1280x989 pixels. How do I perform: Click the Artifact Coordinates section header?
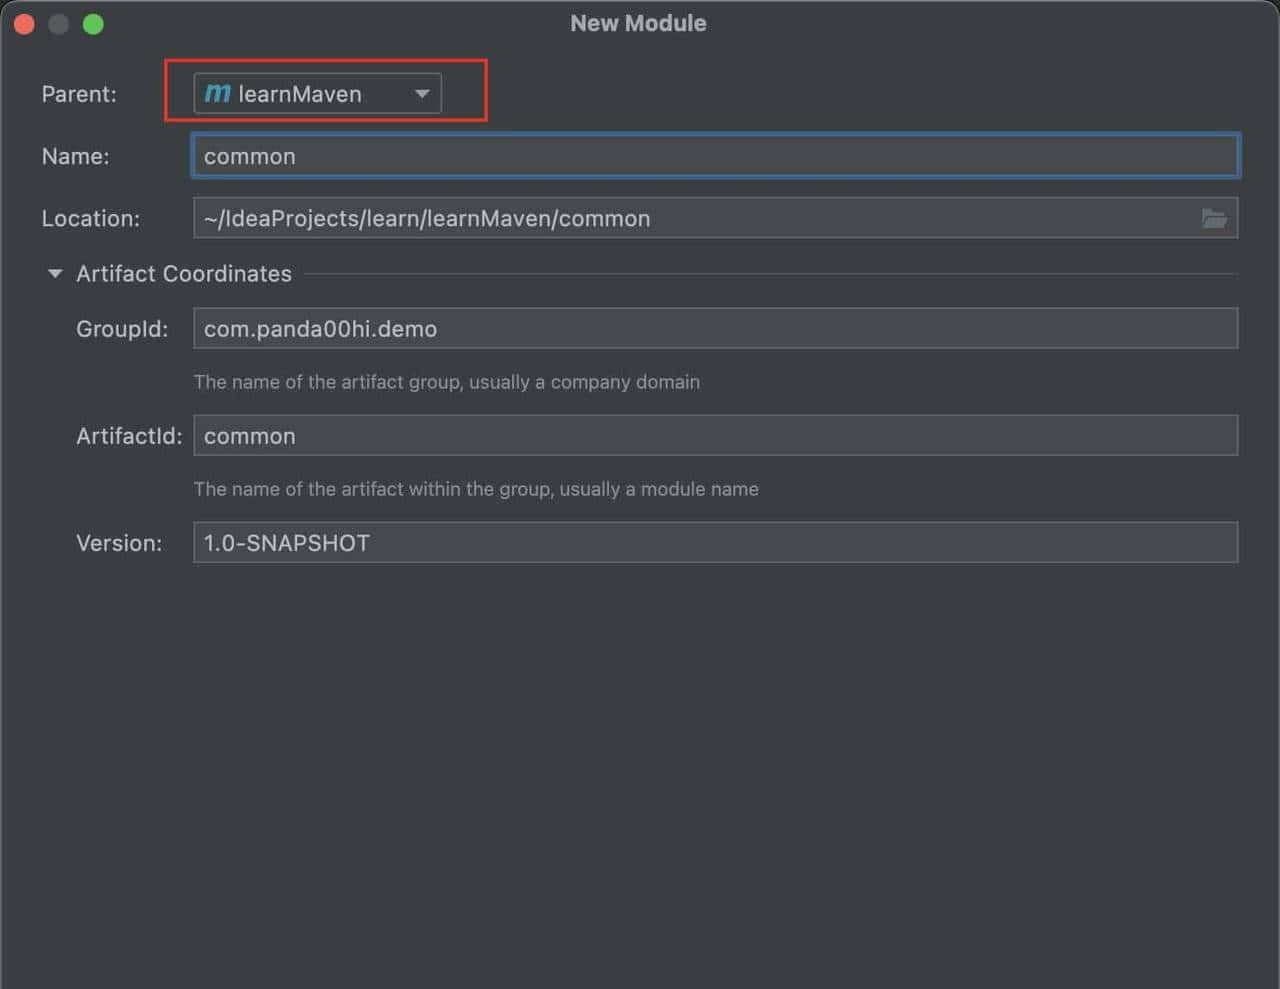tap(184, 273)
